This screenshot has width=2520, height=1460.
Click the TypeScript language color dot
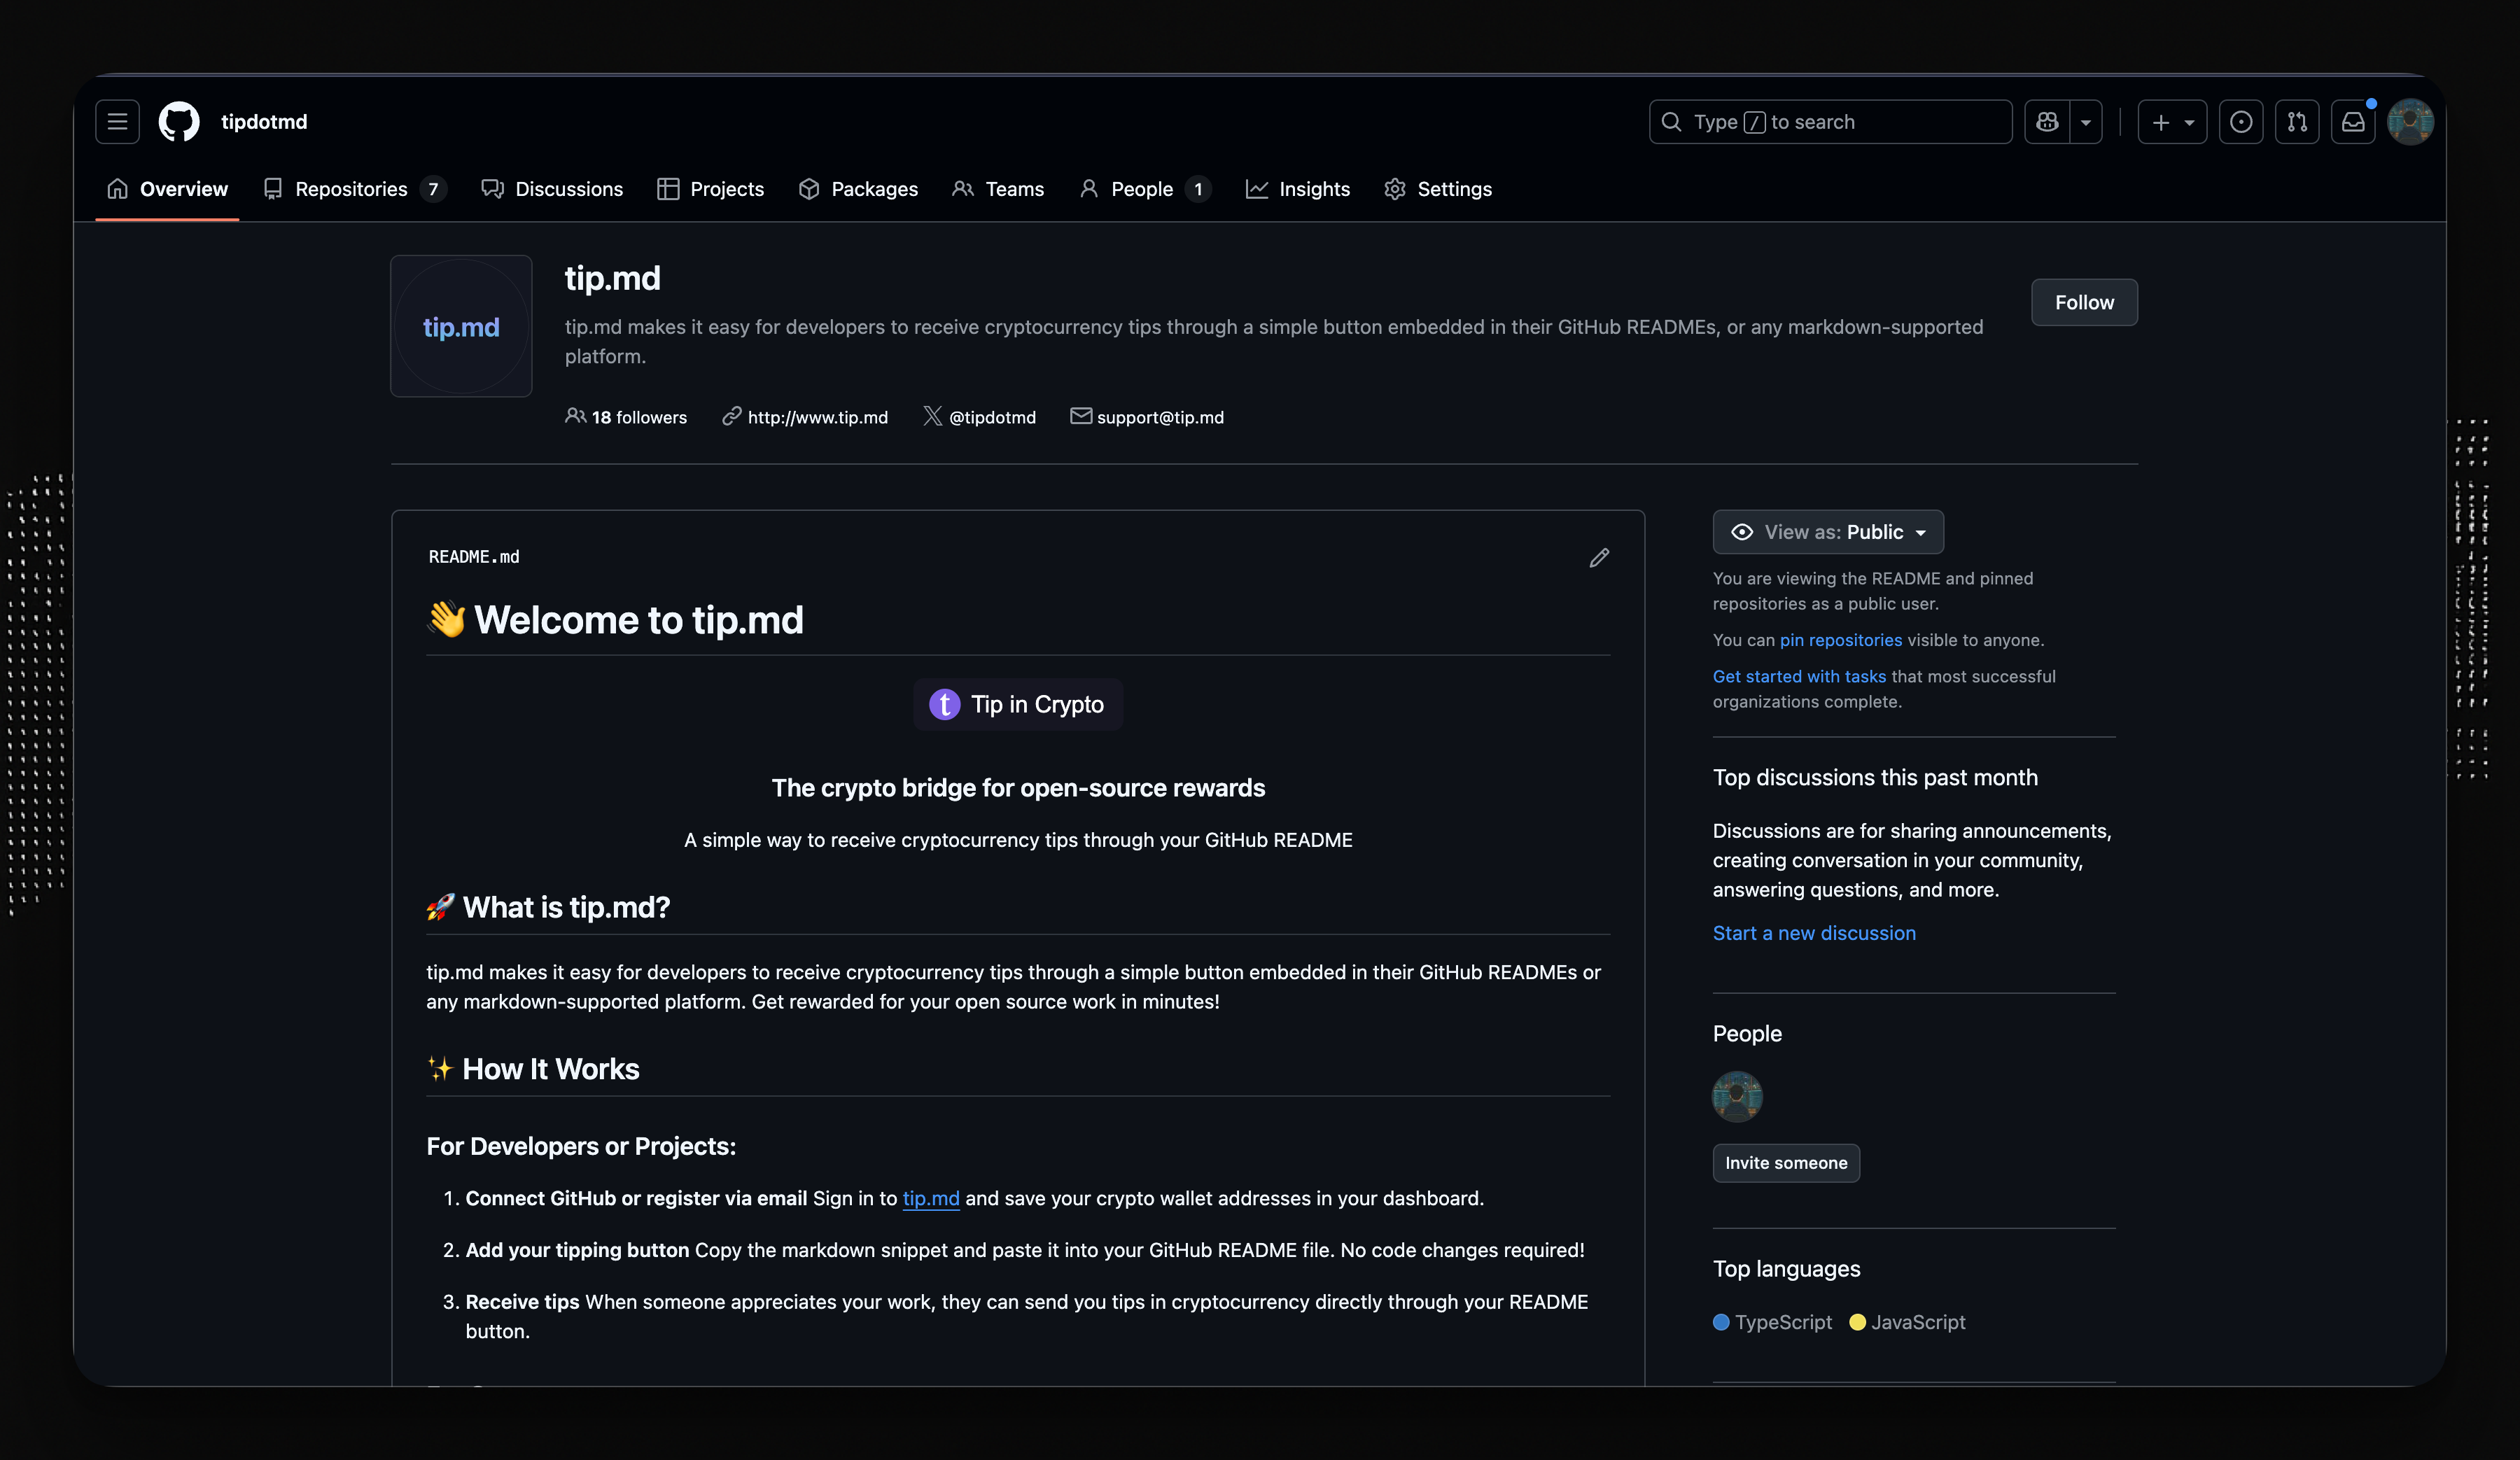(x=1721, y=1322)
